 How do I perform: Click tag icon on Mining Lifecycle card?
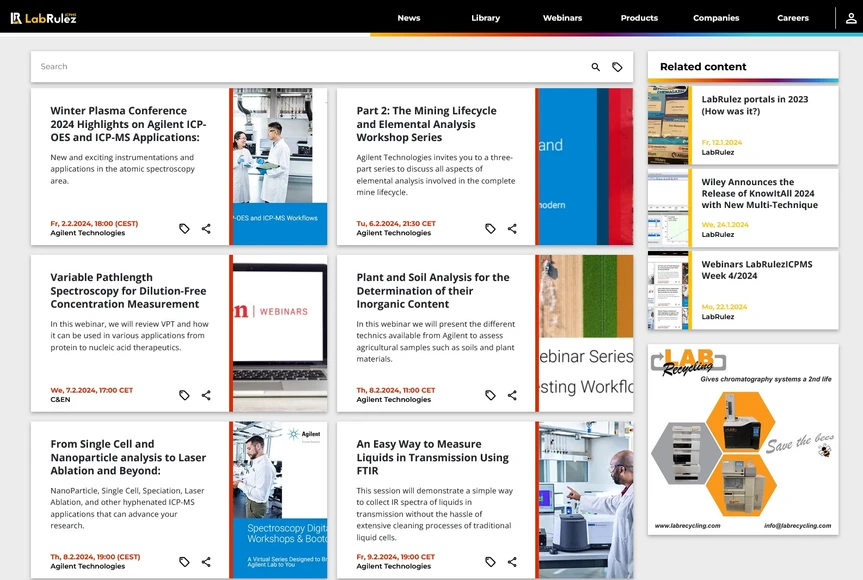490,228
